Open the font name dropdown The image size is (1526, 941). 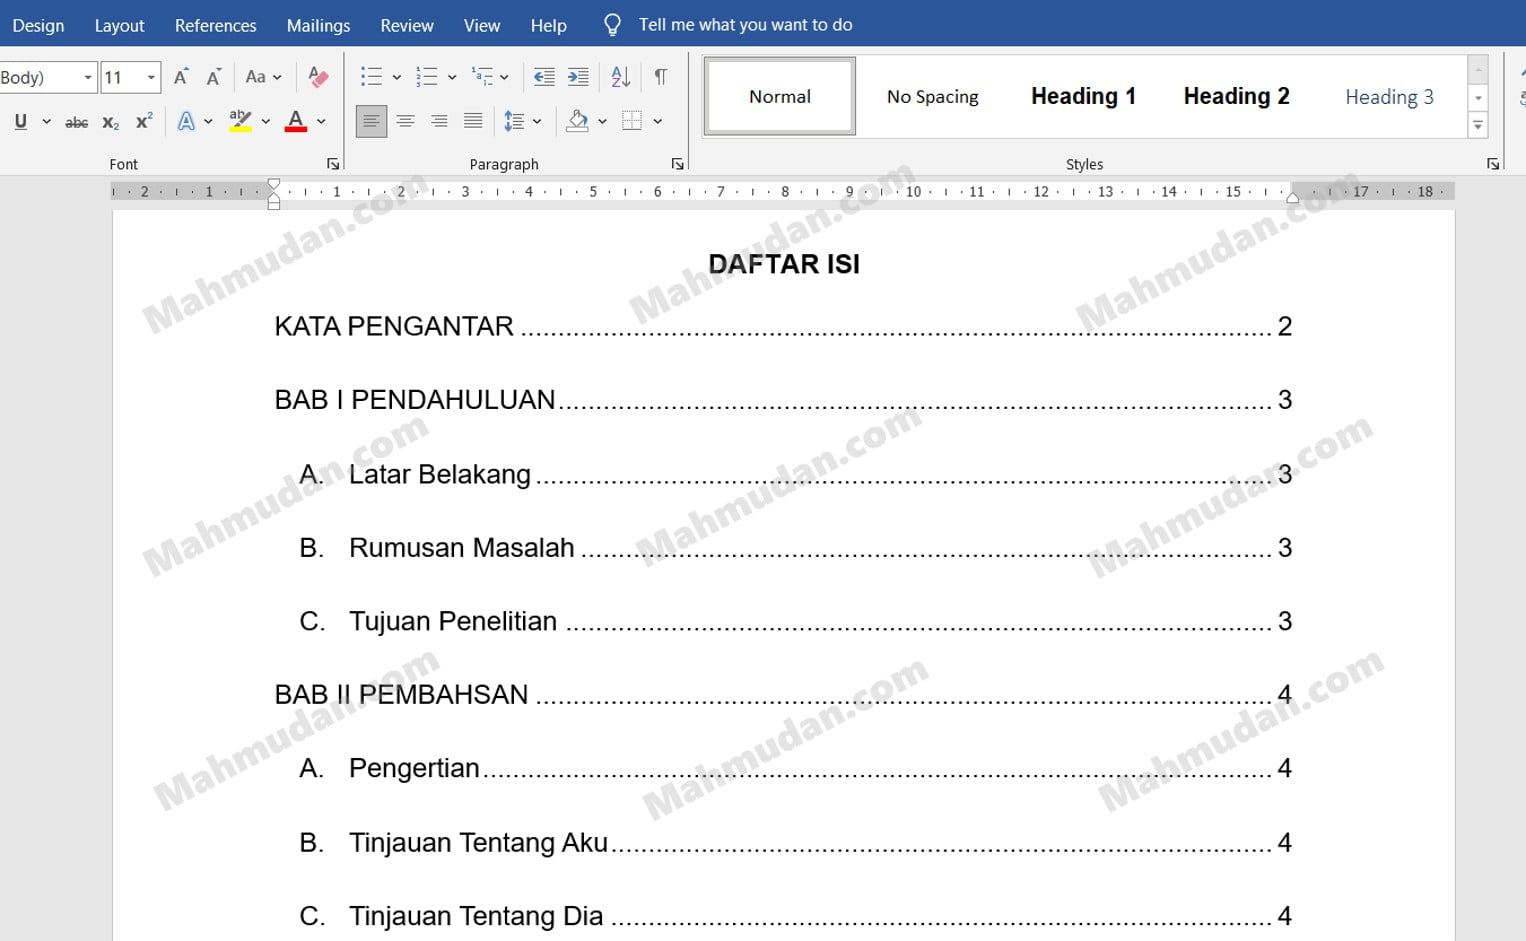(x=88, y=77)
